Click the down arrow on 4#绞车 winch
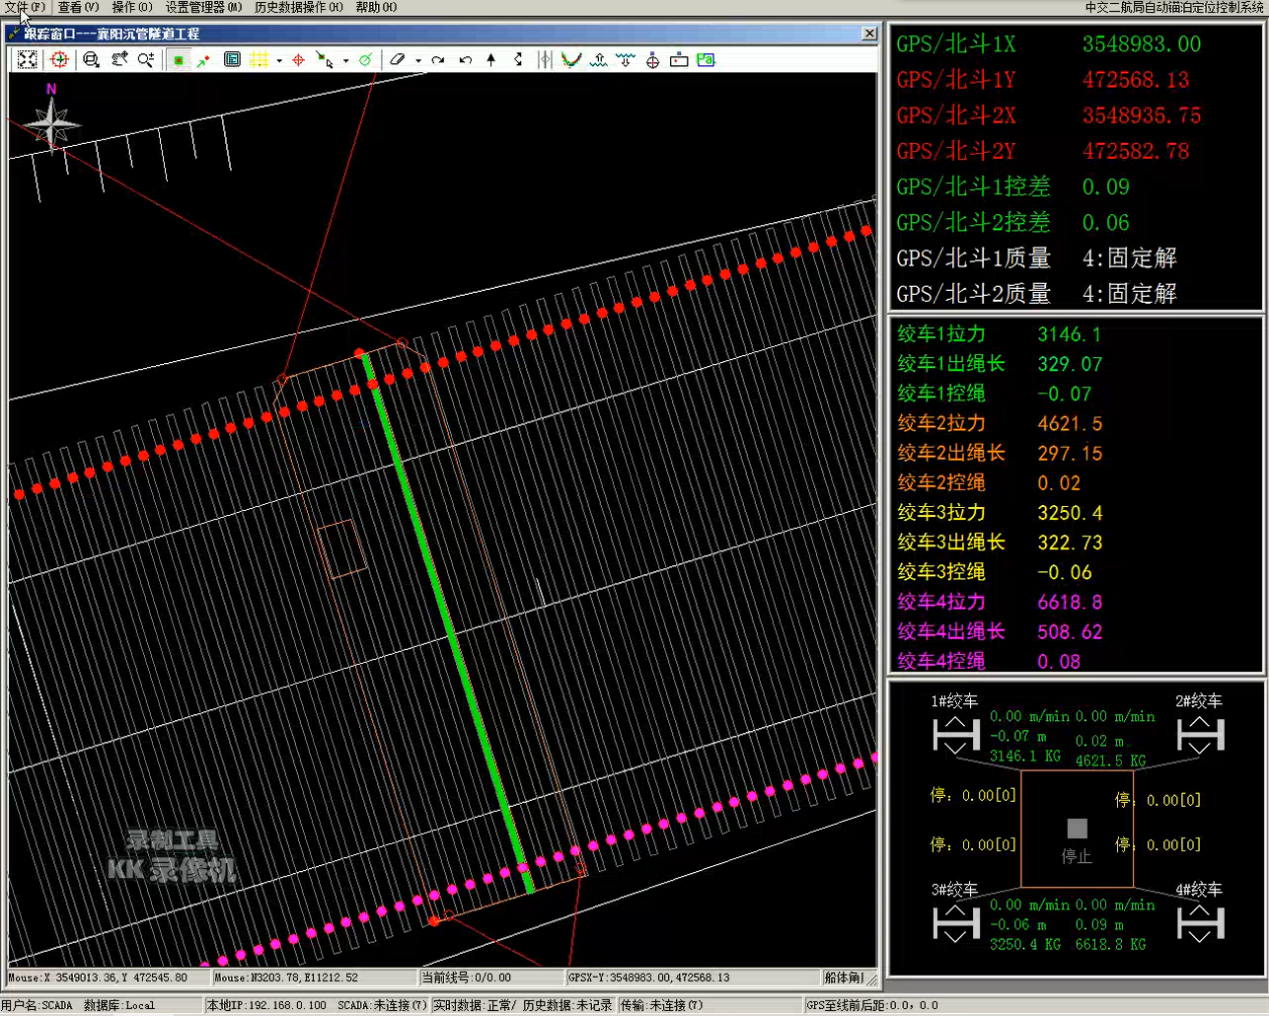This screenshot has height=1016, width=1269. (x=1200, y=937)
